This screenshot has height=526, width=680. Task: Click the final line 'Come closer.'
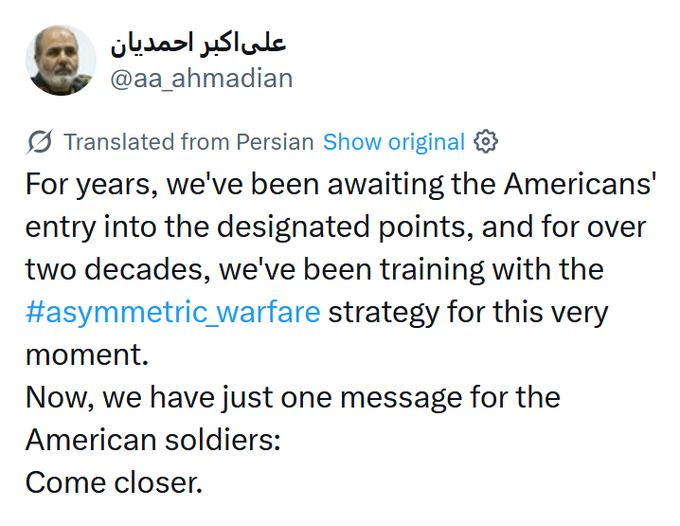(113, 482)
